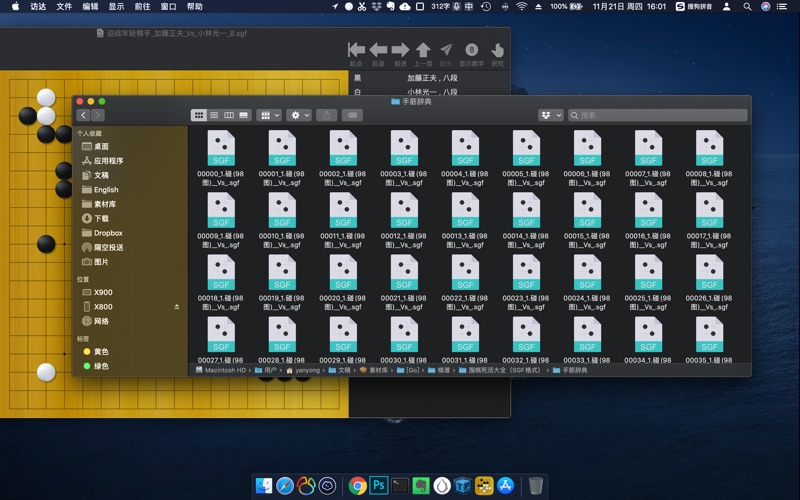Open the 前往 menu in menu bar

pos(142,6)
